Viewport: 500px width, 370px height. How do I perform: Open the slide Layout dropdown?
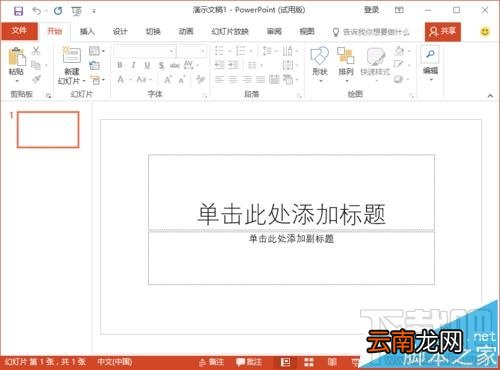(97, 51)
